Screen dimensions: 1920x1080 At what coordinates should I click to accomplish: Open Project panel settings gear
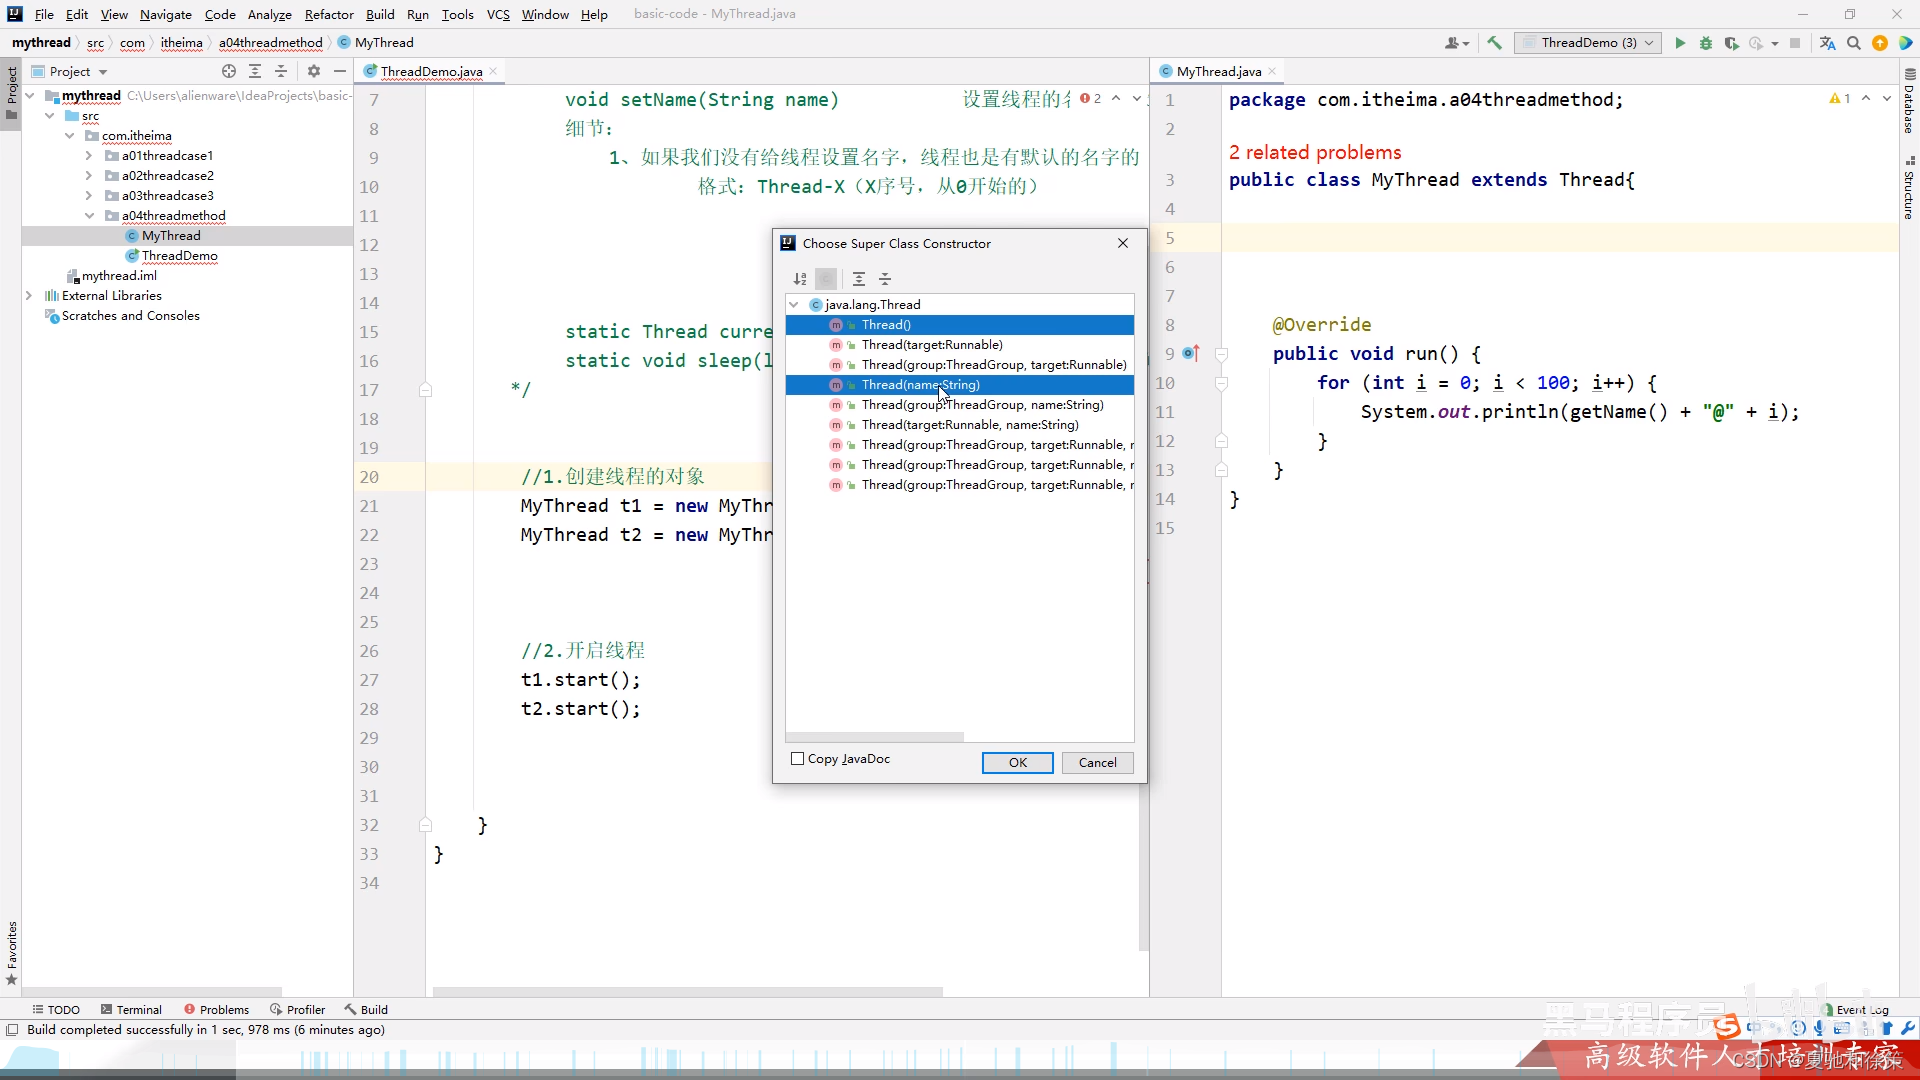[314, 71]
